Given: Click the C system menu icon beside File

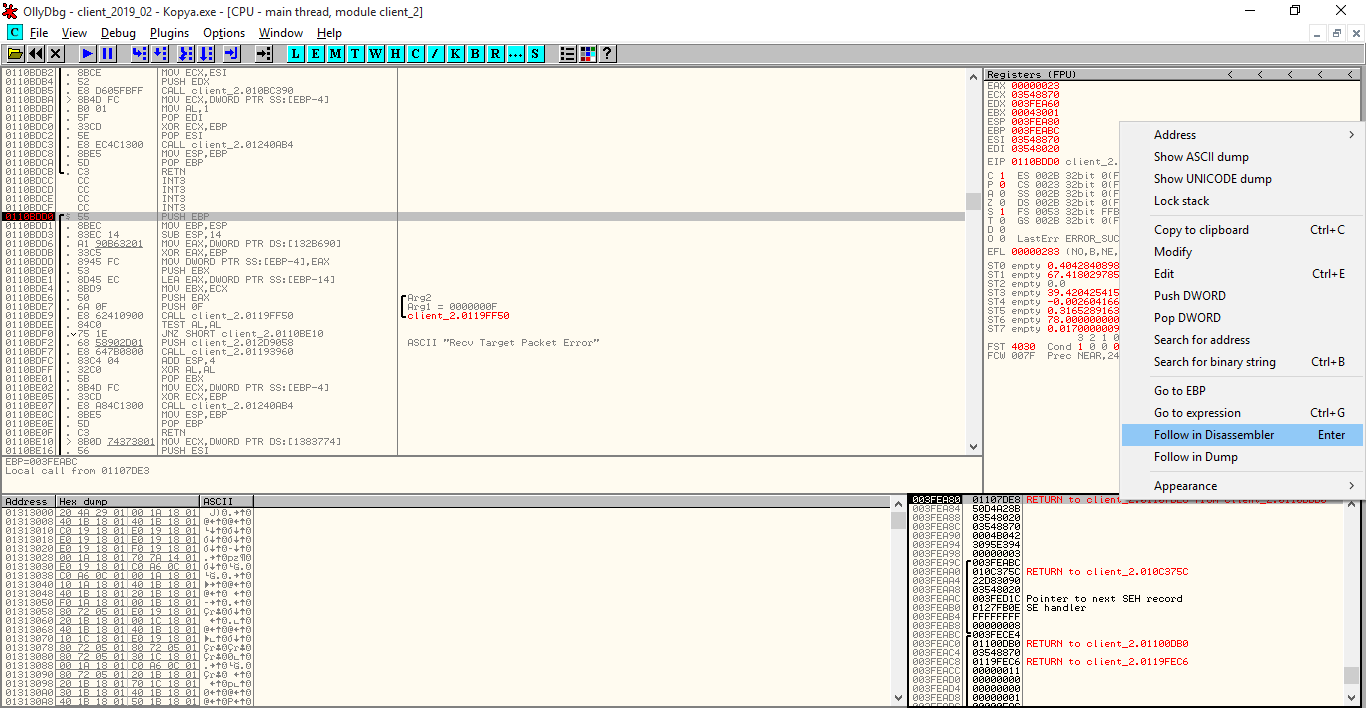Looking at the screenshot, I should (x=14, y=33).
